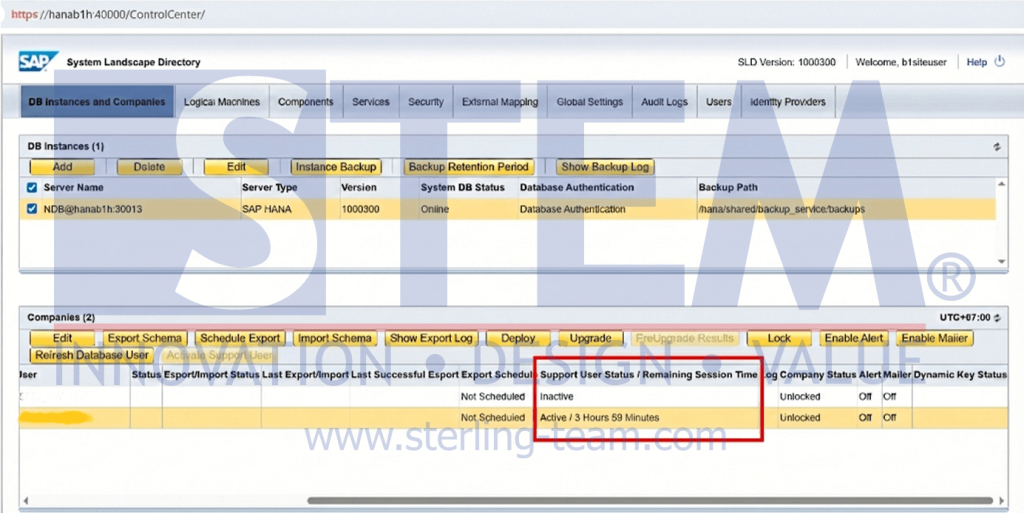Viewport: 1024px width, 513px height.
Task: View the Audit Logs tab
Action: (x=664, y=102)
